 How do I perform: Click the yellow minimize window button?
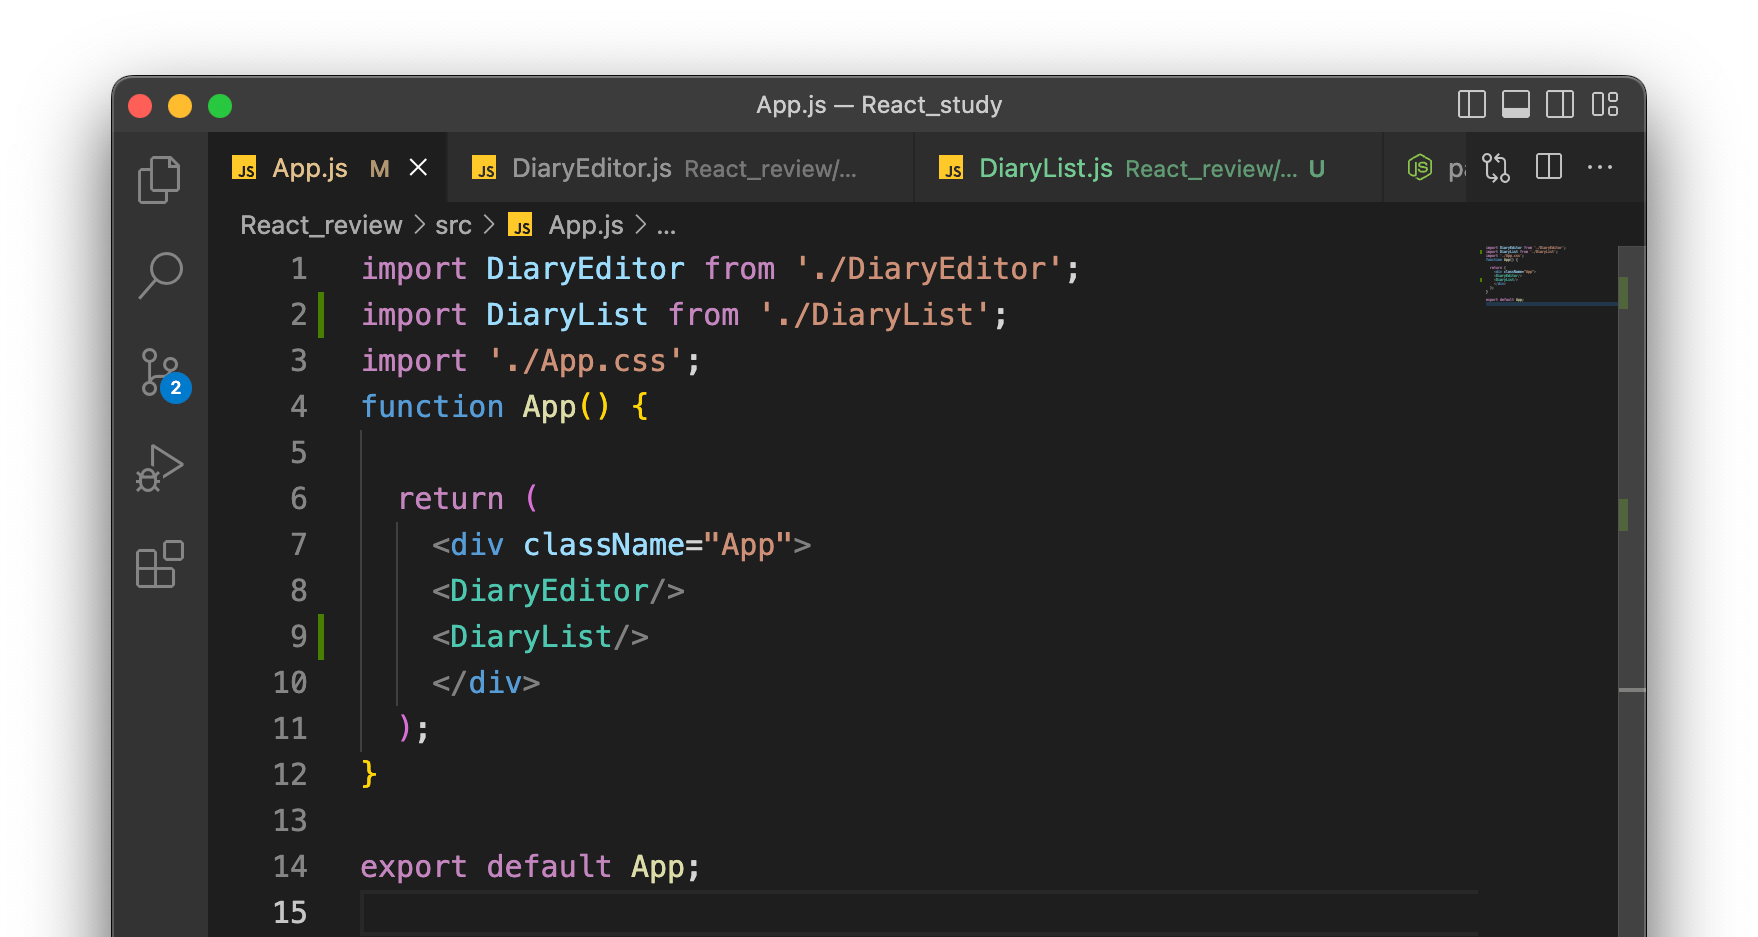[180, 106]
